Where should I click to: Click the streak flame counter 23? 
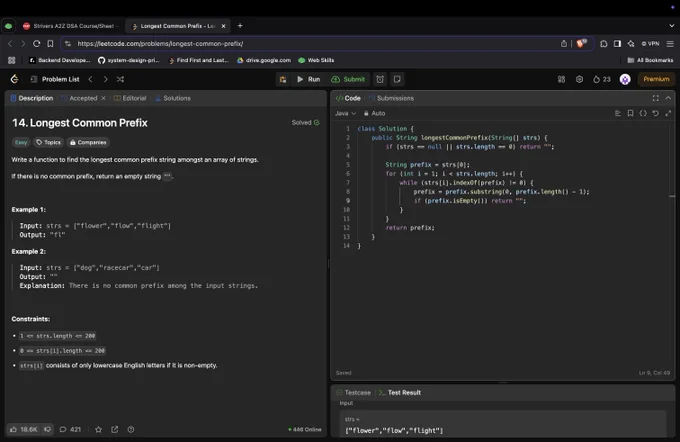[602, 79]
